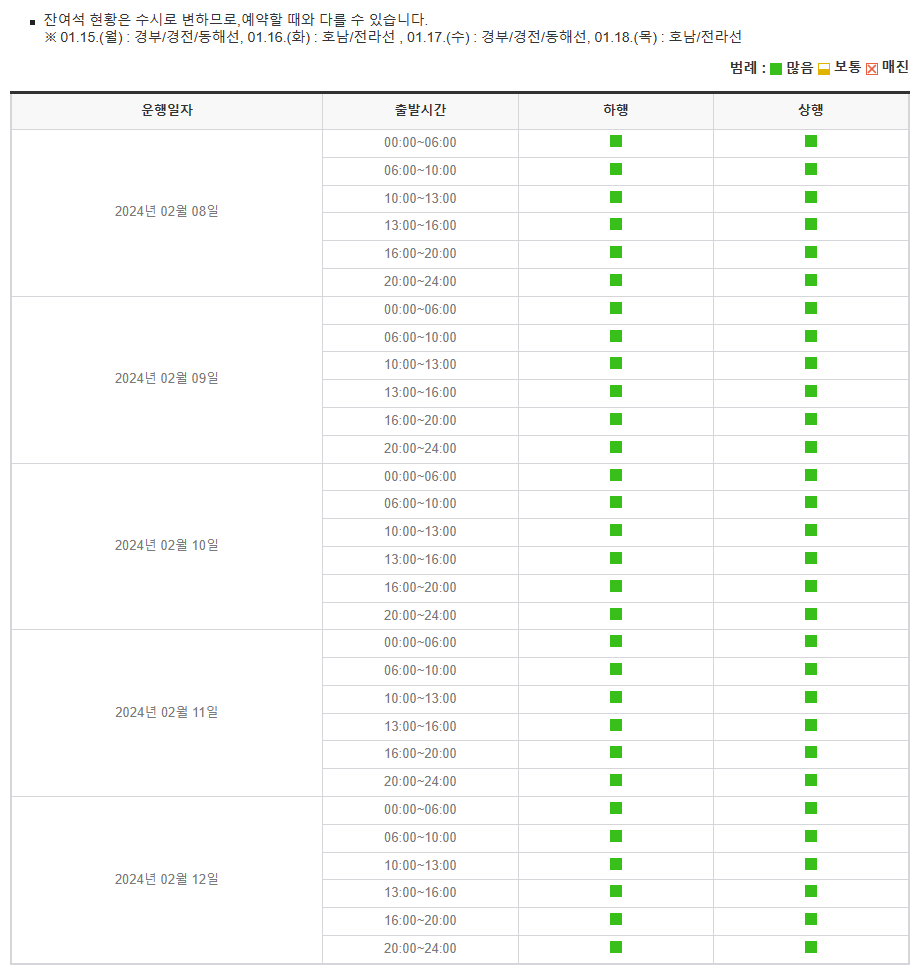Click the yellow 보통 legend icon
The width and height of the screenshot is (924, 972).
[x=824, y=69]
